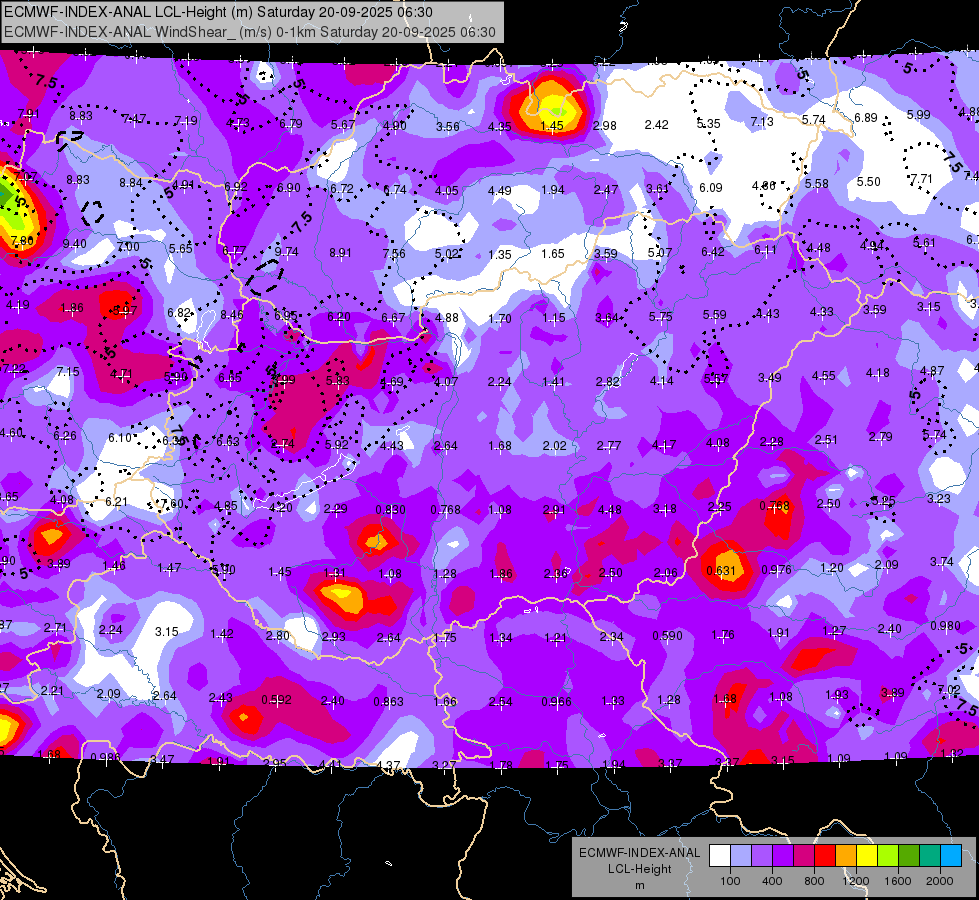Screen dimensions: 979x900
Task: Select the red 800 m legend swatch
Action: (x=825, y=855)
